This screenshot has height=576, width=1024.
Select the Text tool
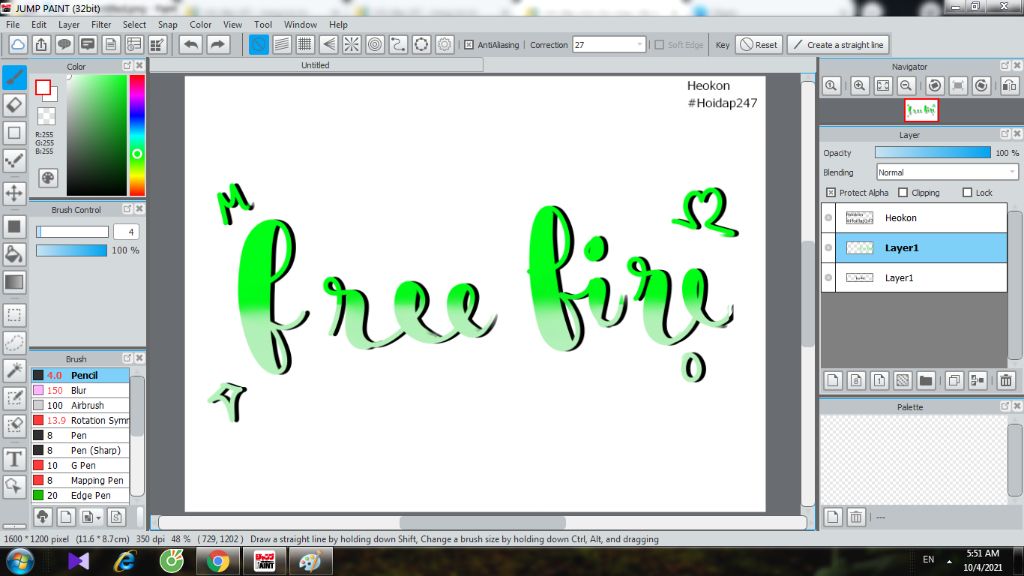(x=14, y=458)
